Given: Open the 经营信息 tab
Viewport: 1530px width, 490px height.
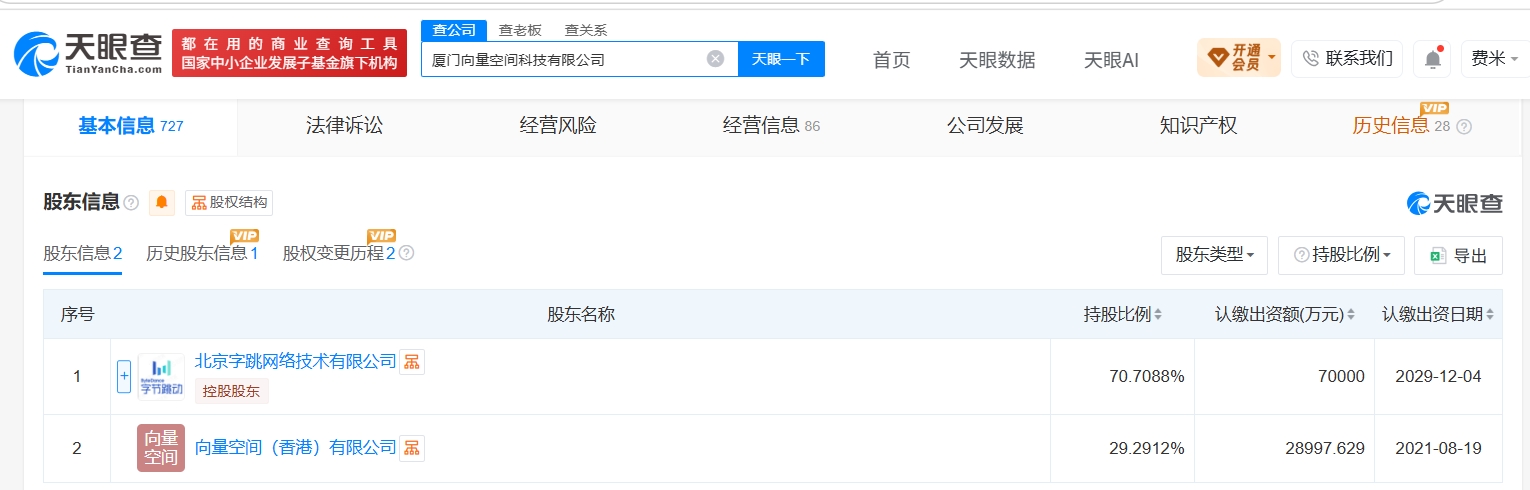Looking at the screenshot, I should pyautogui.click(x=771, y=126).
